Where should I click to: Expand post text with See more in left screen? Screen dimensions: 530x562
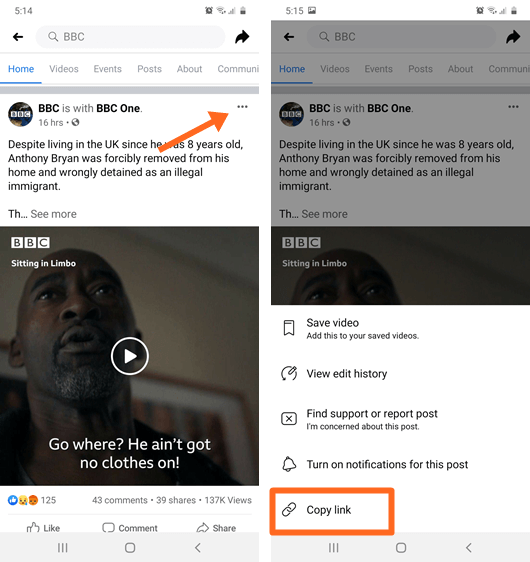point(53,214)
